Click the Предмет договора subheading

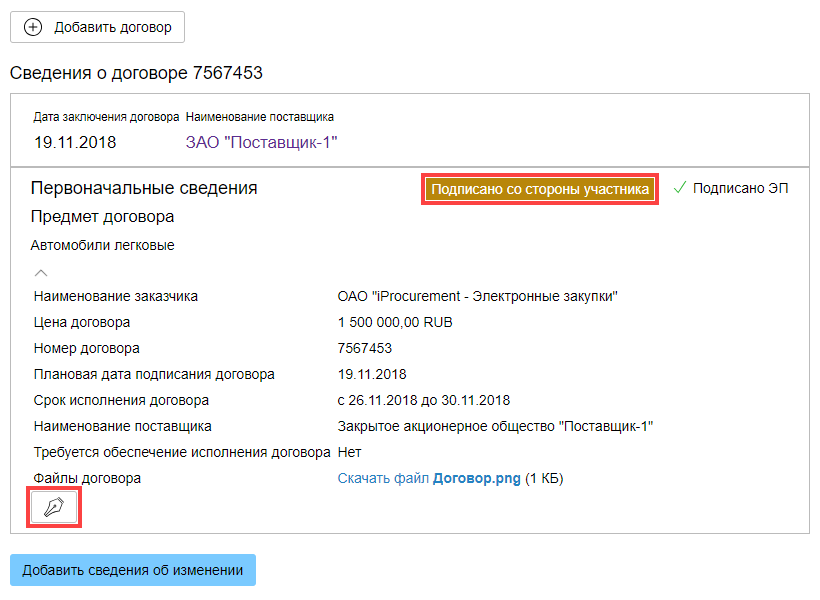coord(102,217)
